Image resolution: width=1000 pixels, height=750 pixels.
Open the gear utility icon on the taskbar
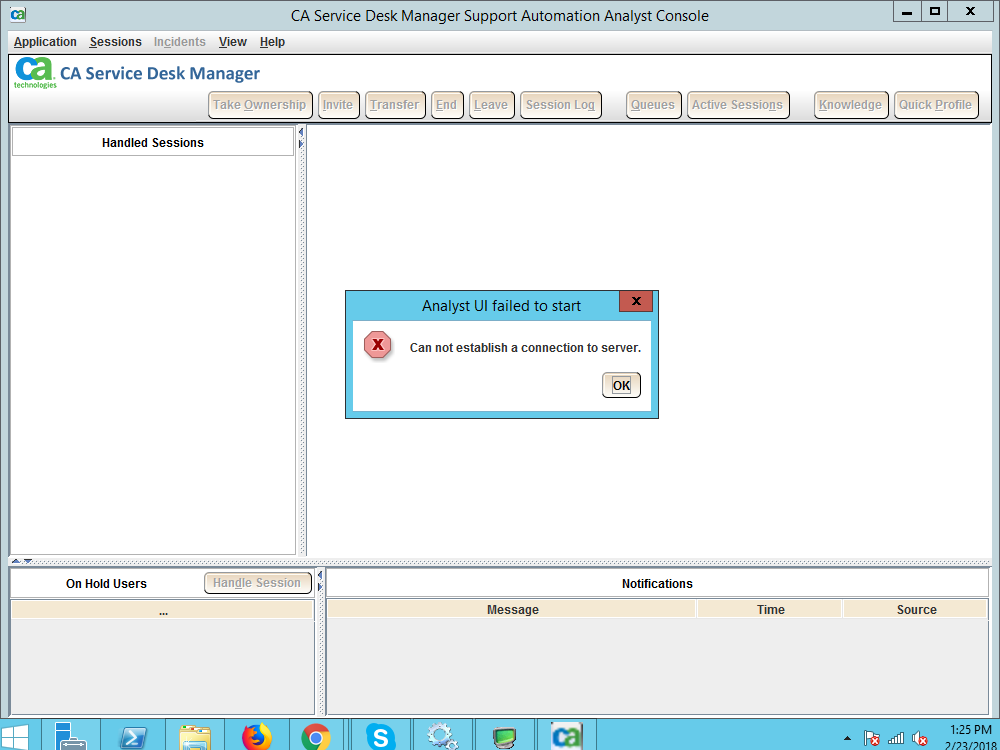[x=442, y=735]
